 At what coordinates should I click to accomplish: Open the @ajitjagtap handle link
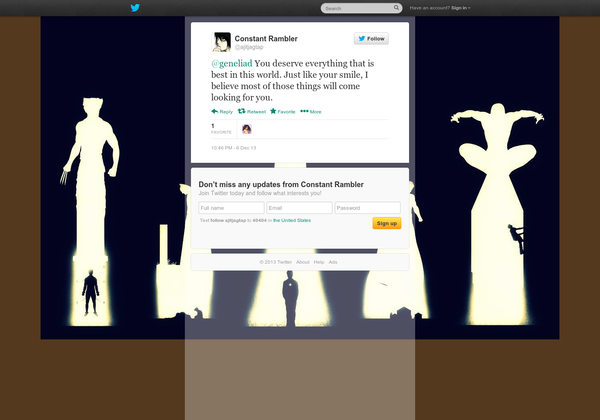coord(249,47)
